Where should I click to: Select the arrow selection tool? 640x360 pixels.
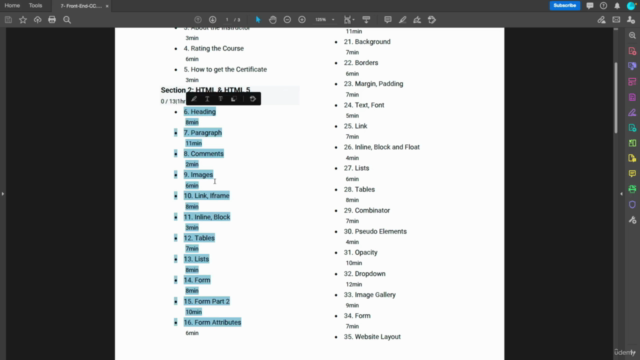258,20
